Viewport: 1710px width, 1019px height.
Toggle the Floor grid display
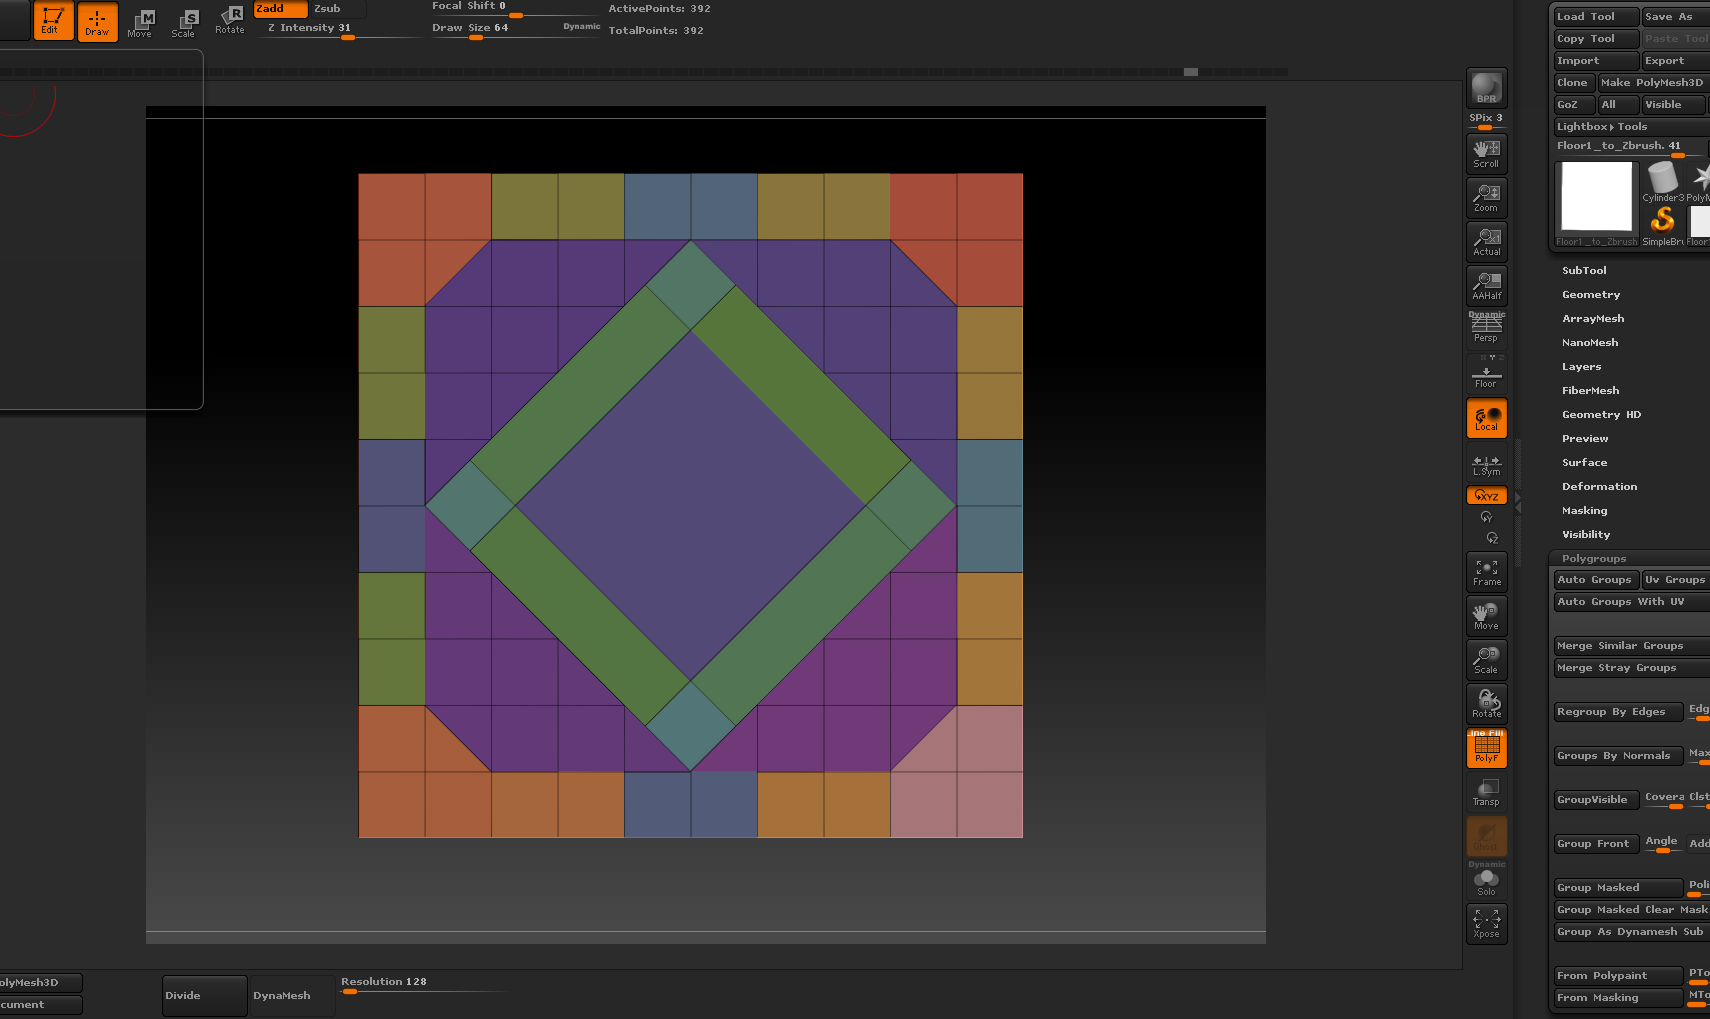pos(1486,374)
